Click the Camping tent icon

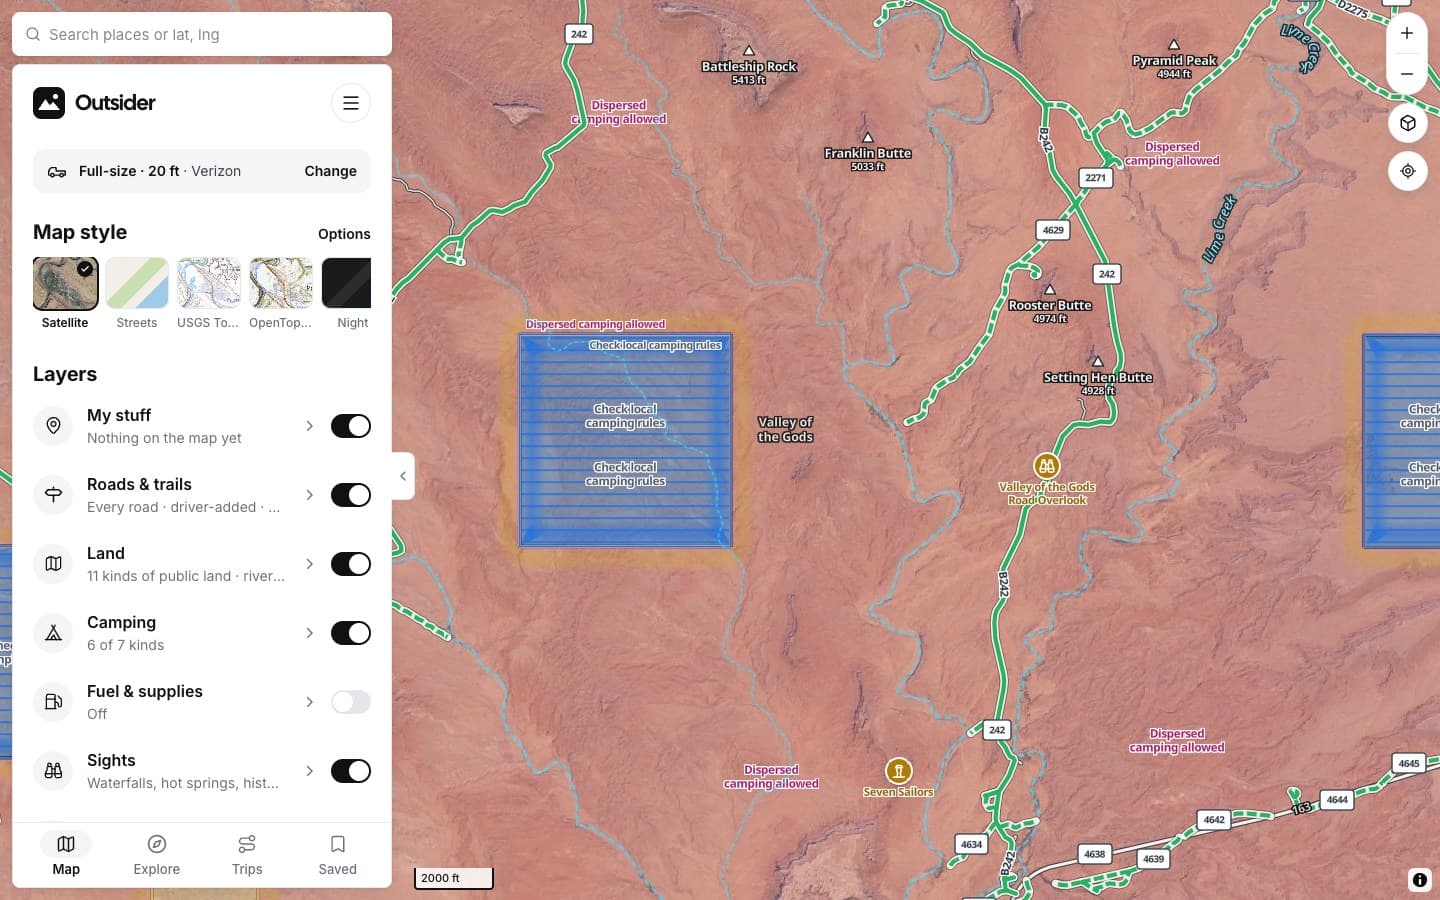coord(54,633)
